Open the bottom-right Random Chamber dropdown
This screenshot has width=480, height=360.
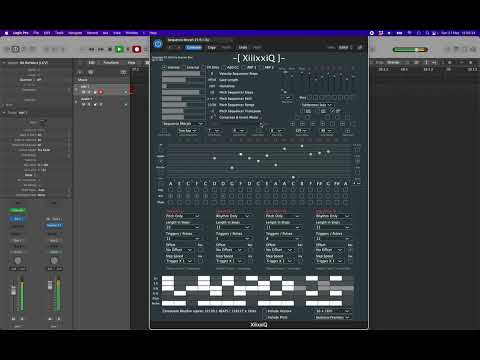(x=333, y=317)
